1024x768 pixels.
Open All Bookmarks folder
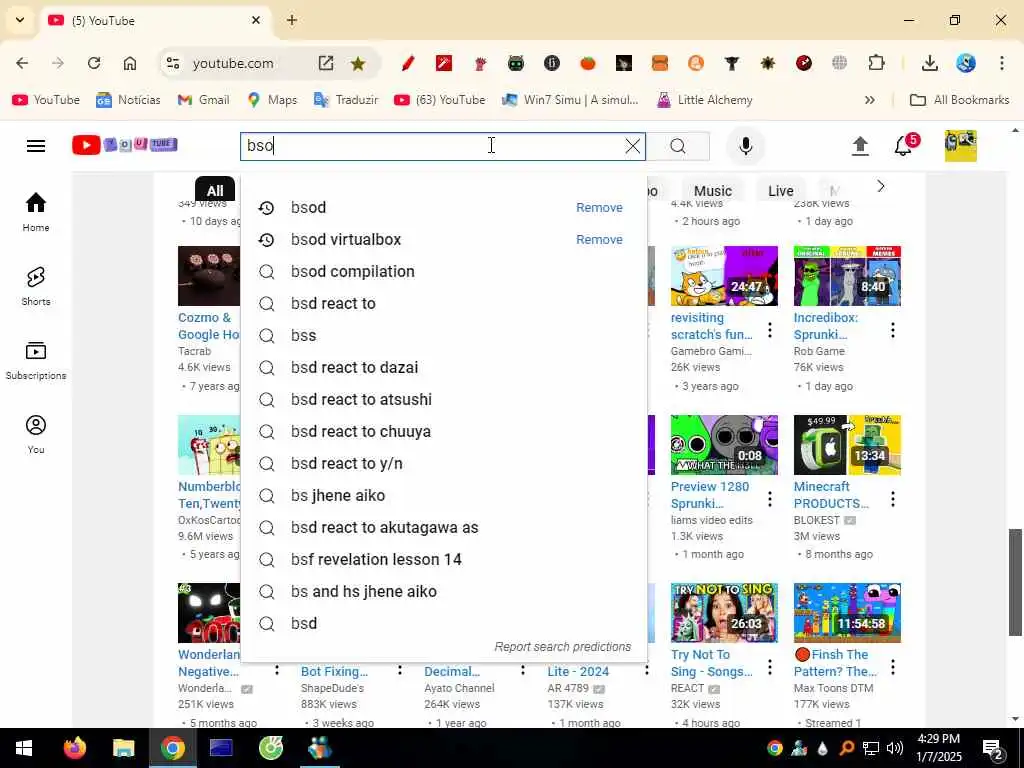tap(959, 100)
